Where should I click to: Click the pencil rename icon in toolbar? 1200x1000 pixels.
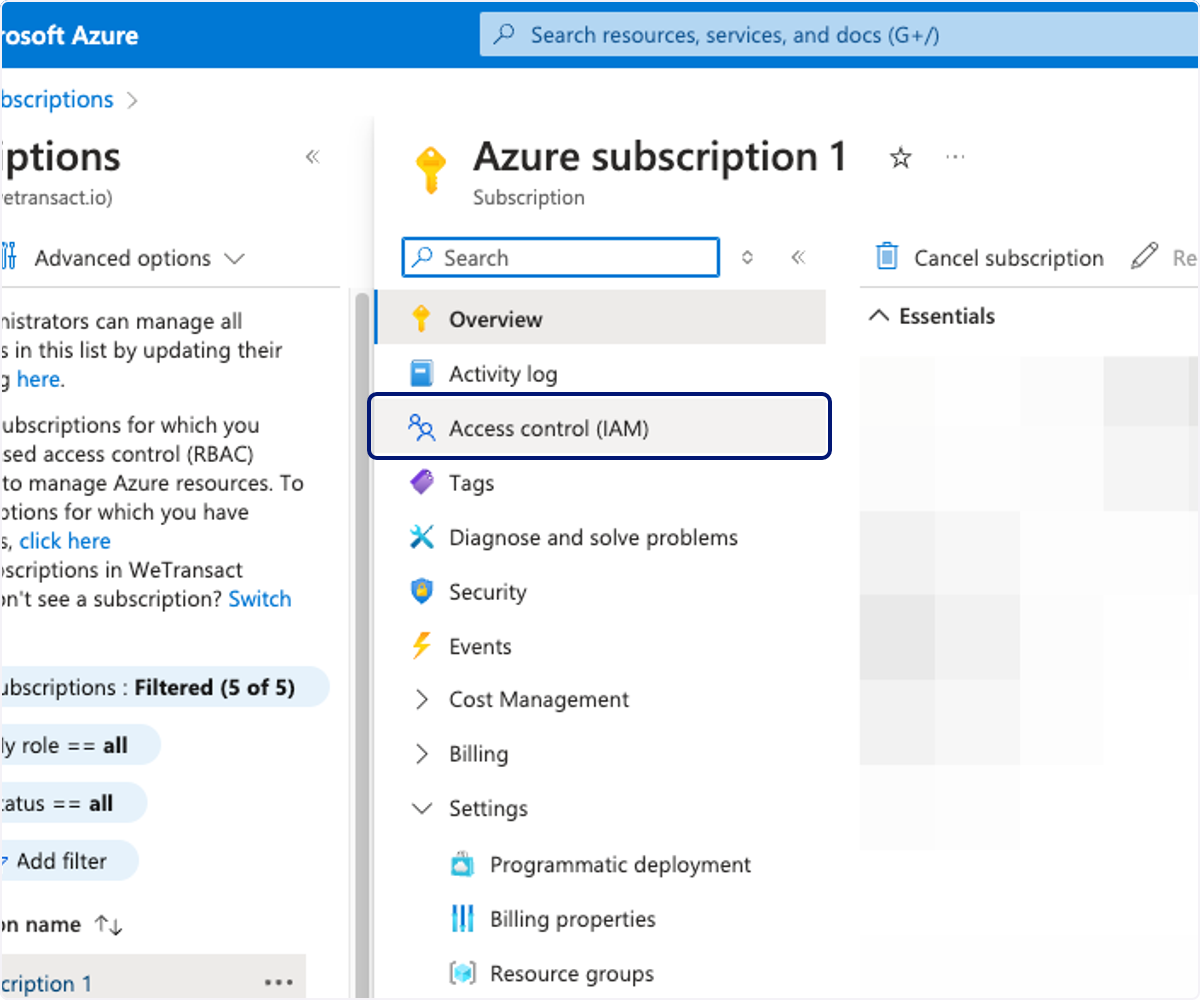1144,257
